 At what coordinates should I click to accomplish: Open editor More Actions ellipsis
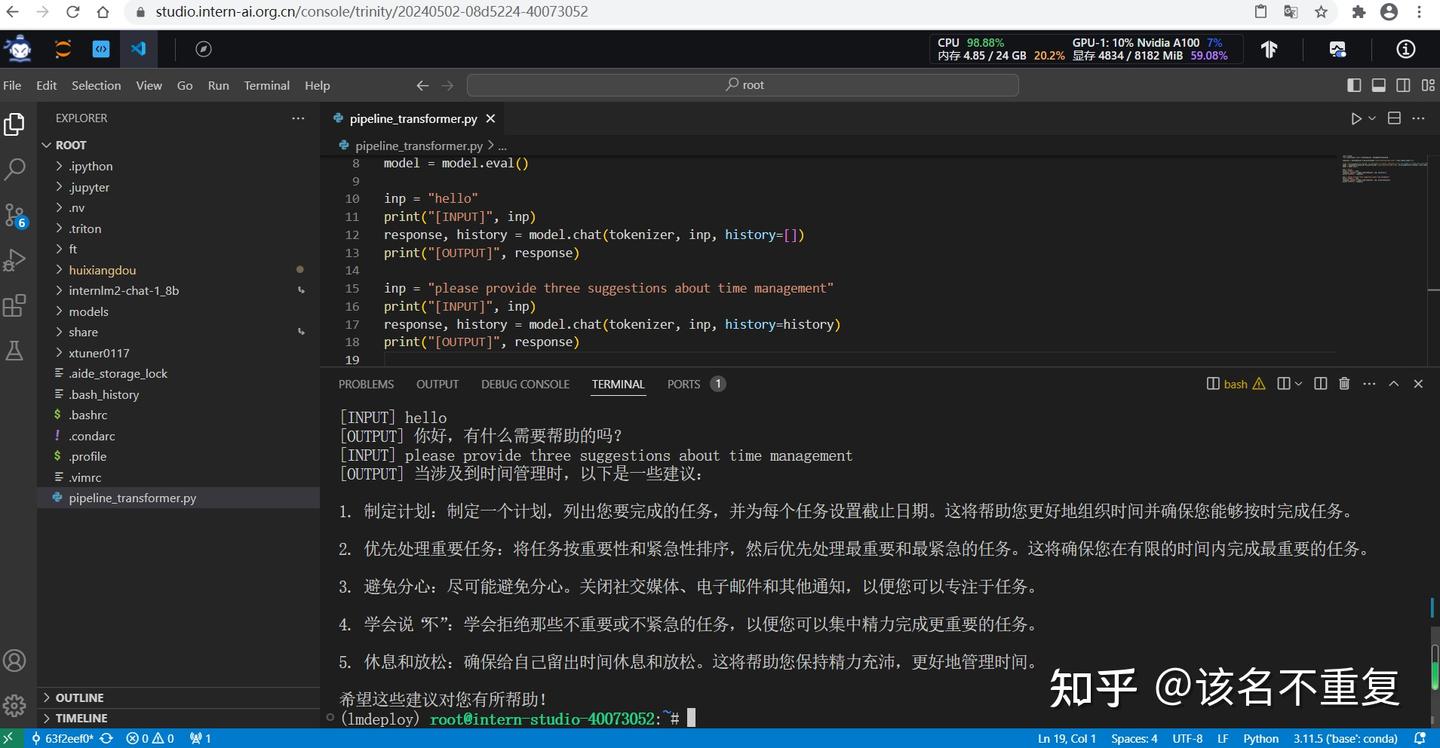tap(1418, 118)
